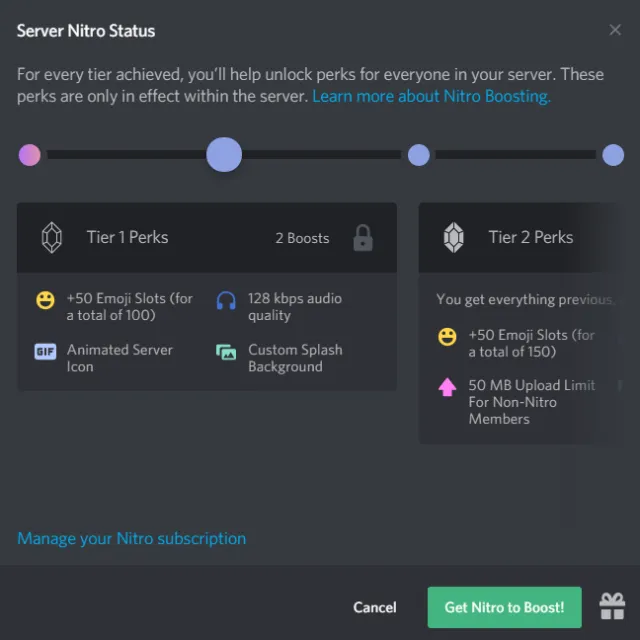
Task: Click the Tier 2 Perks card header
Action: tap(530, 238)
